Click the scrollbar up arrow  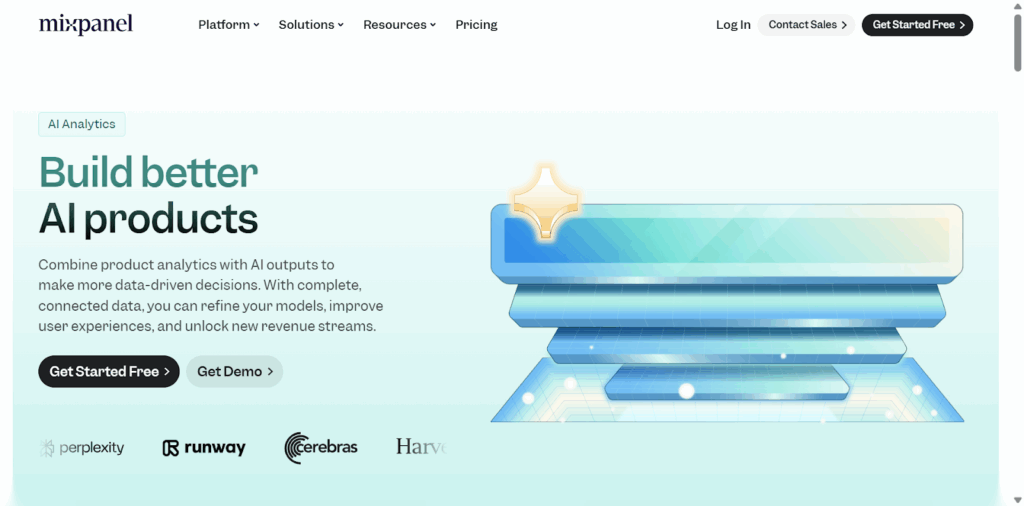(1017, 6)
